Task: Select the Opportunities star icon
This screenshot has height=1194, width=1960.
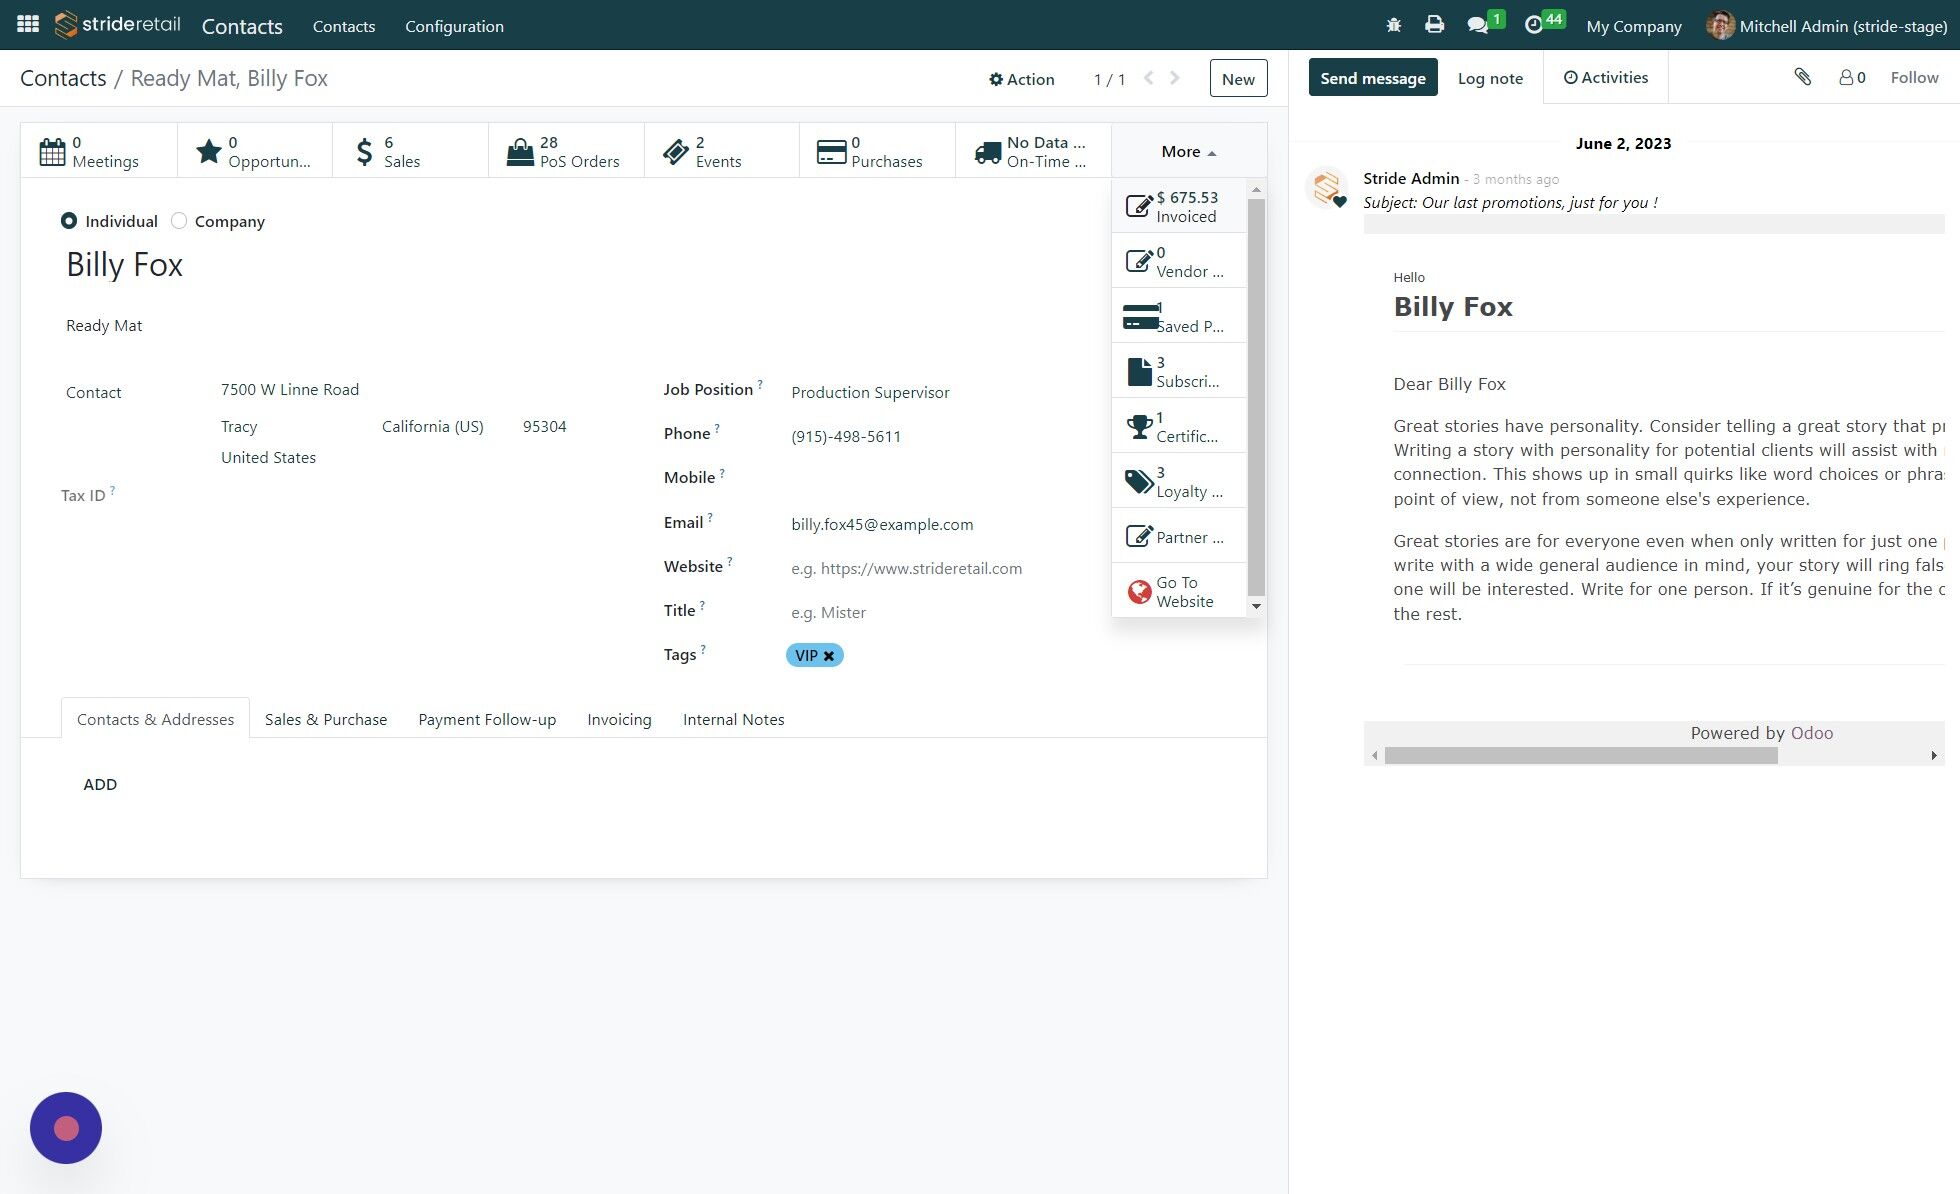Action: point(208,151)
